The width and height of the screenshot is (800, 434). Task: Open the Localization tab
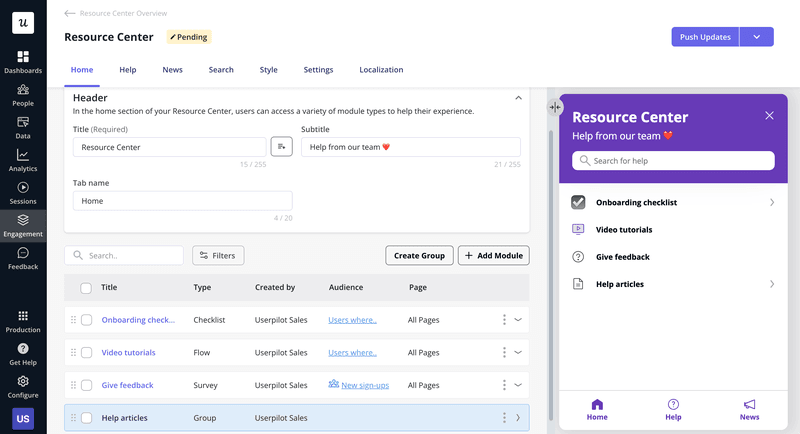(381, 70)
